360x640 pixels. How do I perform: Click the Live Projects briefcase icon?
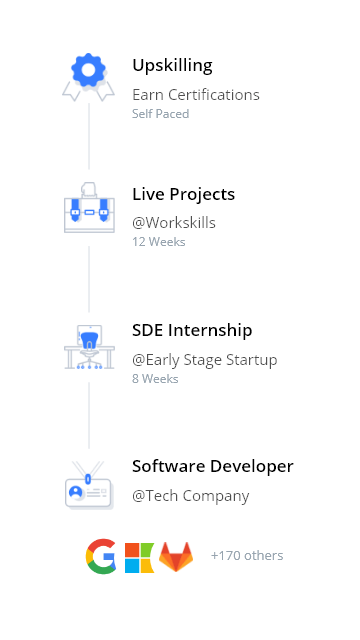pos(89,208)
